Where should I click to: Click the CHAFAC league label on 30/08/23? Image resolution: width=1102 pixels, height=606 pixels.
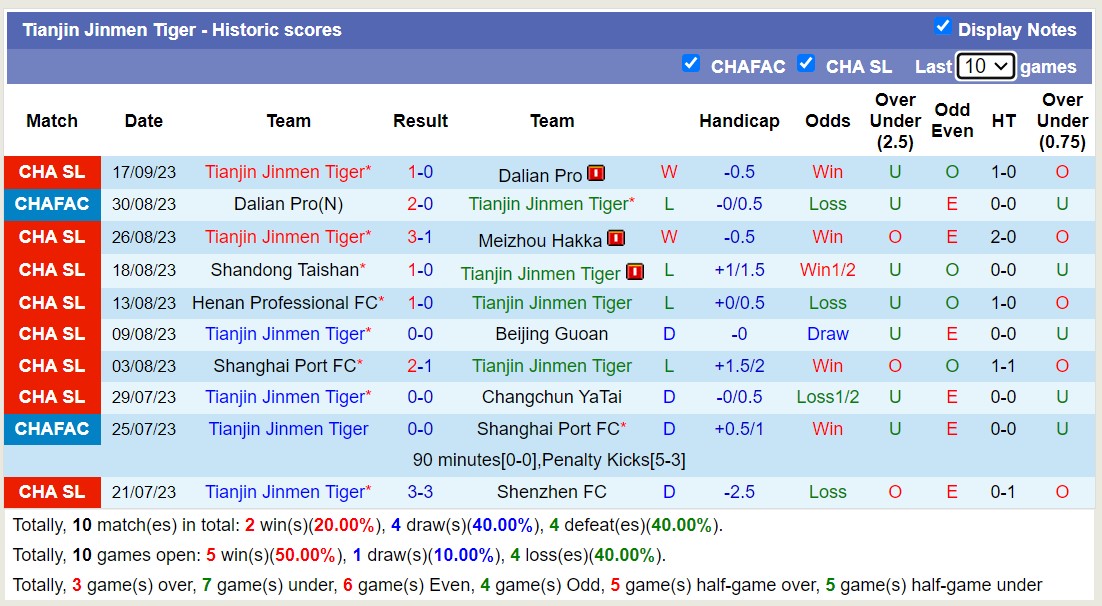click(x=53, y=204)
